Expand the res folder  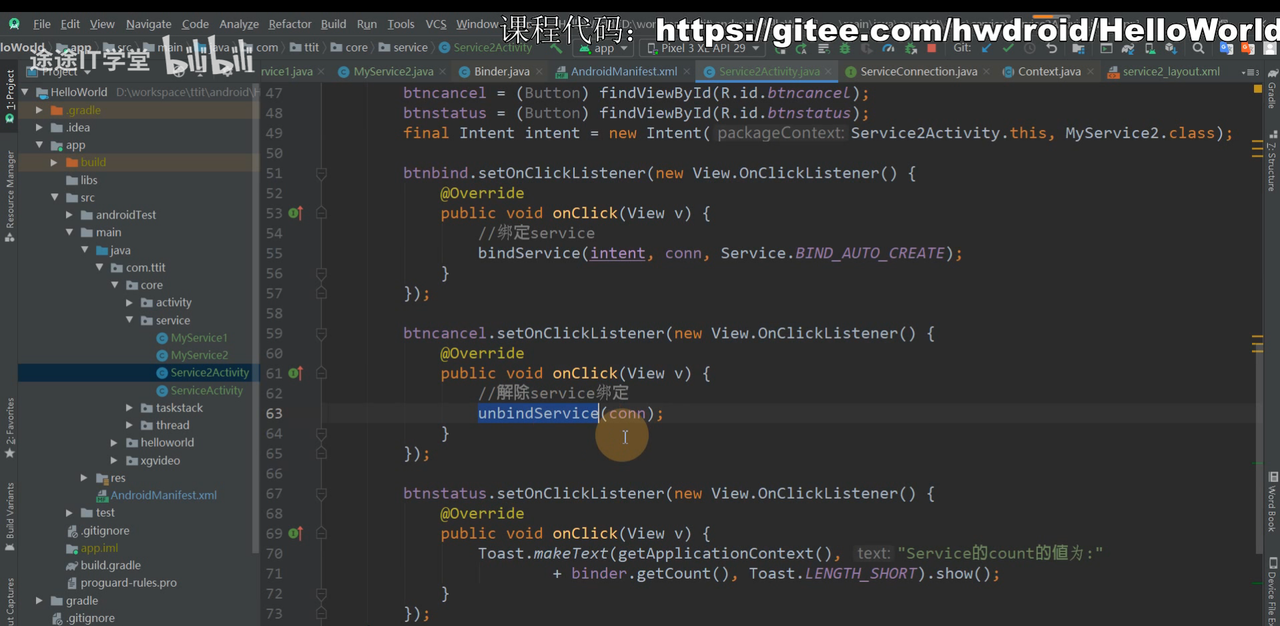tap(85, 478)
